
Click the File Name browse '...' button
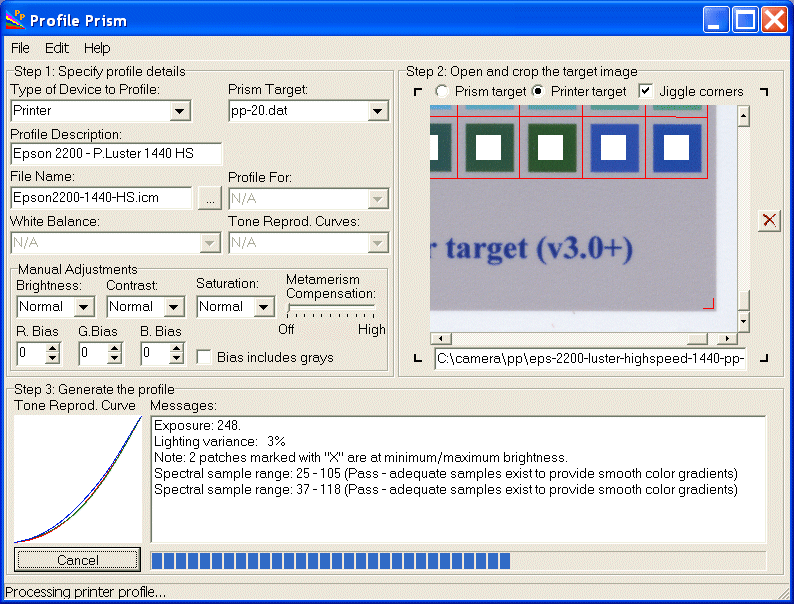tap(210, 198)
